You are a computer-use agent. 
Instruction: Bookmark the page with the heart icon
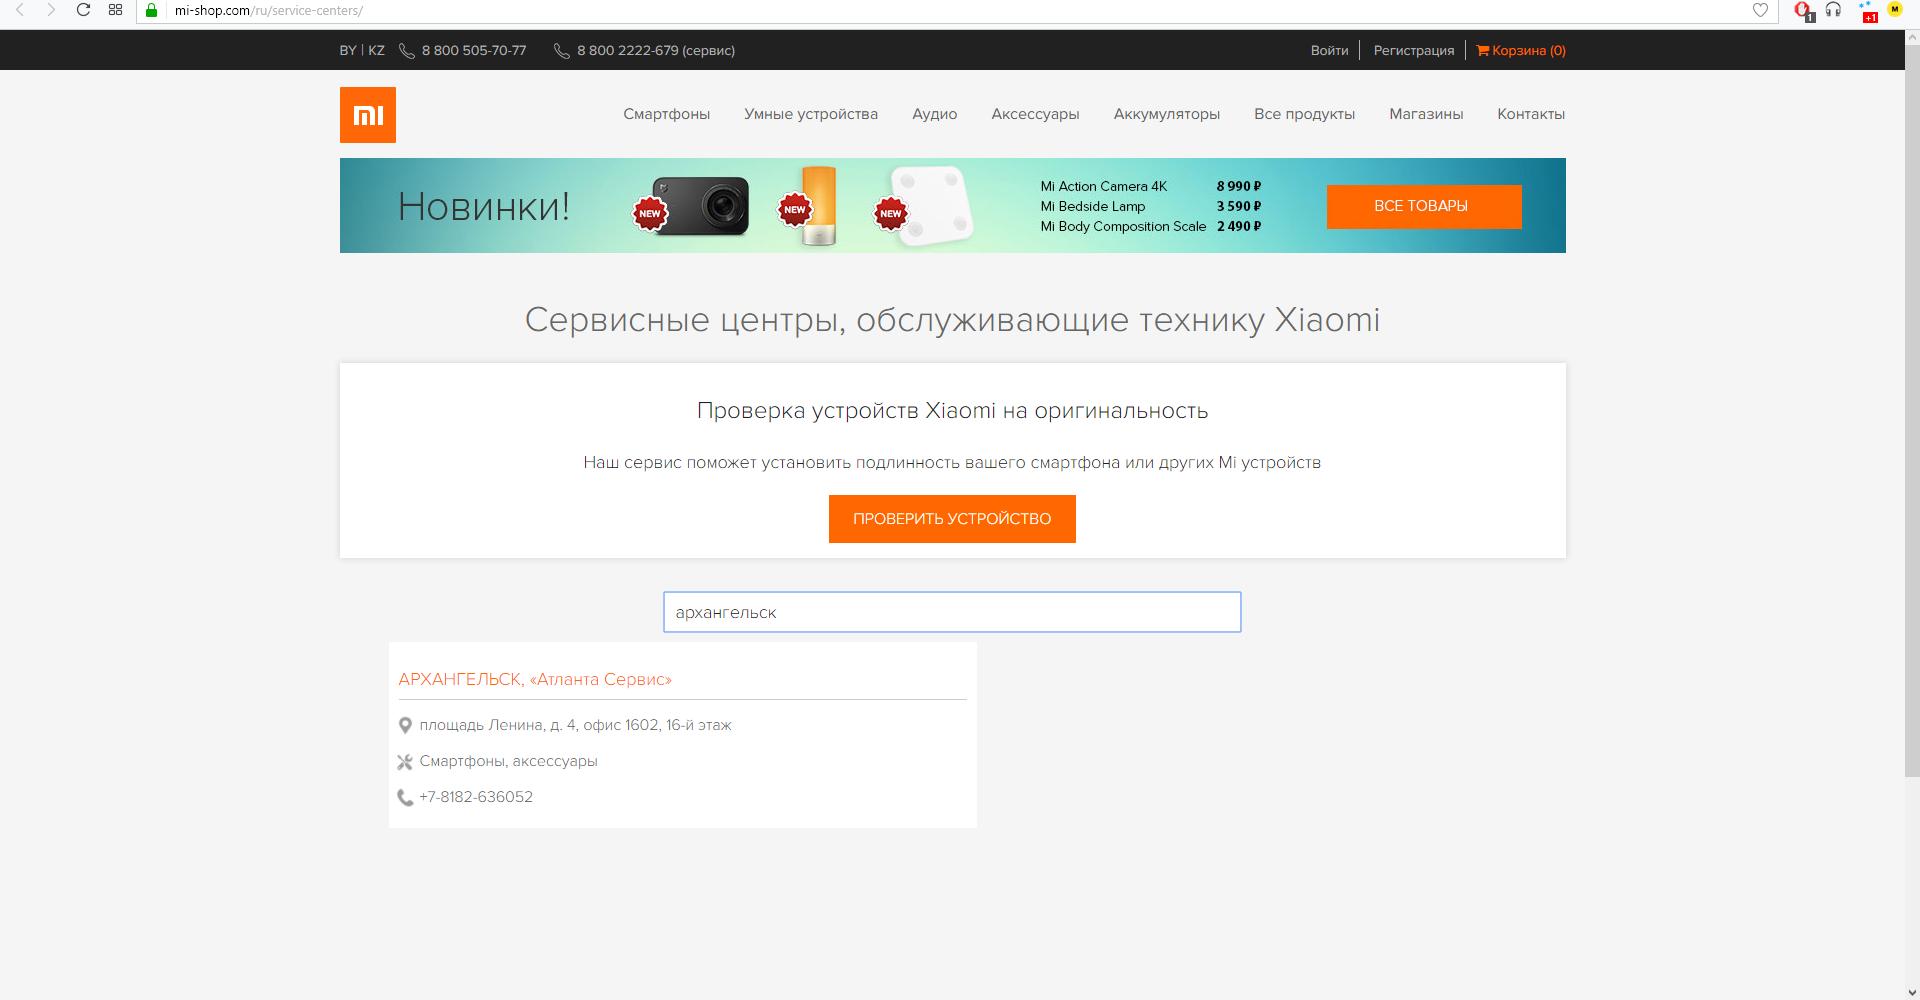(1760, 10)
